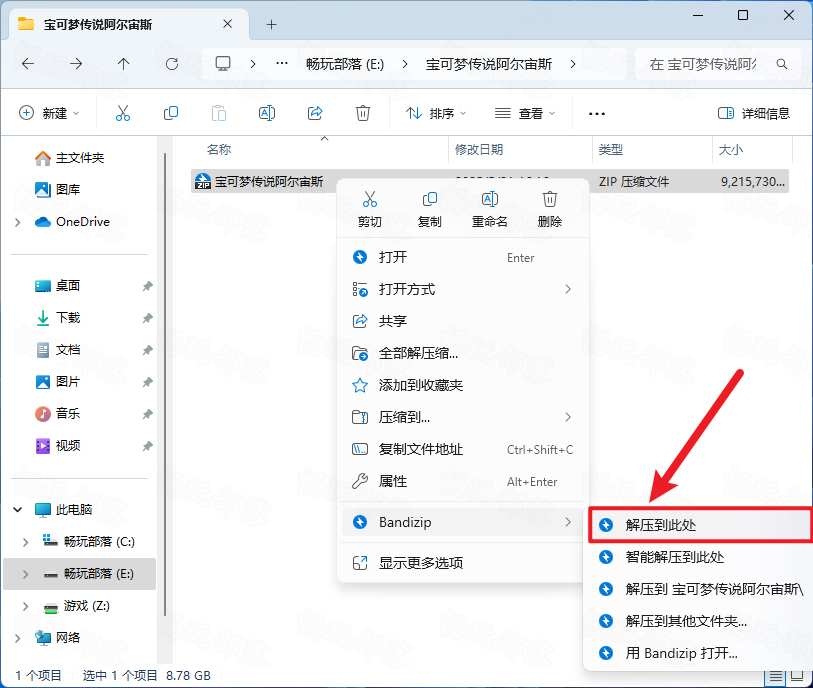This screenshot has width=813, height=688.
Task: Click 剪切 in the context menu
Action: coord(370,209)
